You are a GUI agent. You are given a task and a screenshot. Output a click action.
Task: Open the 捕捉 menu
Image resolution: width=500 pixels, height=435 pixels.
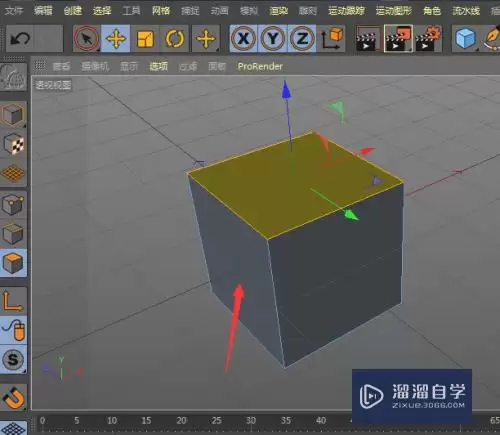(190, 11)
